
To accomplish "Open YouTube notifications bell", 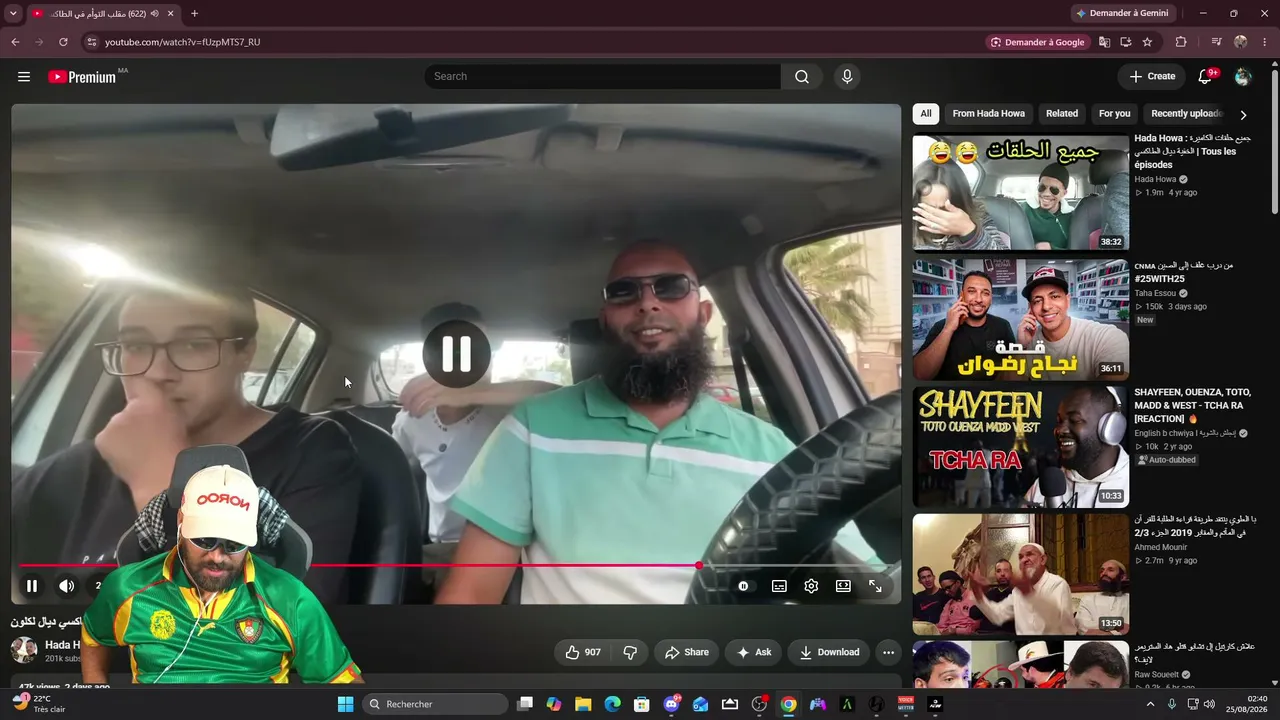I will tap(1206, 77).
